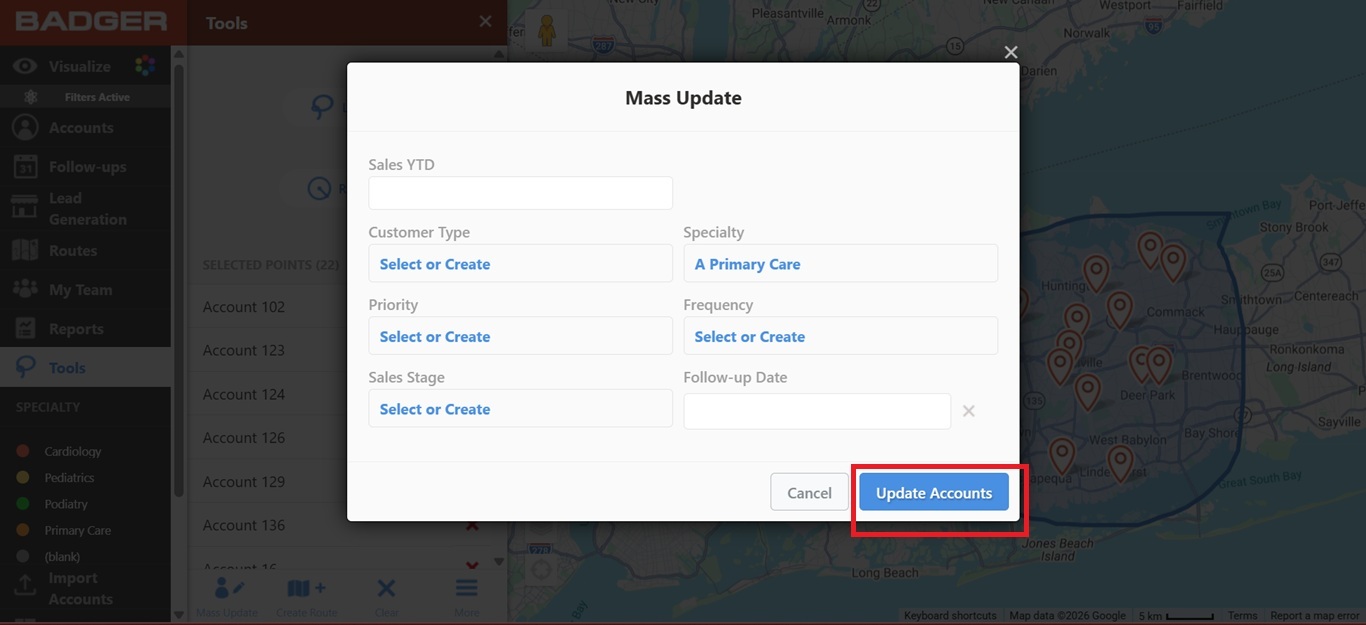Click the left sidebar scrollbar
This screenshot has height=625, width=1366.
point(178,280)
